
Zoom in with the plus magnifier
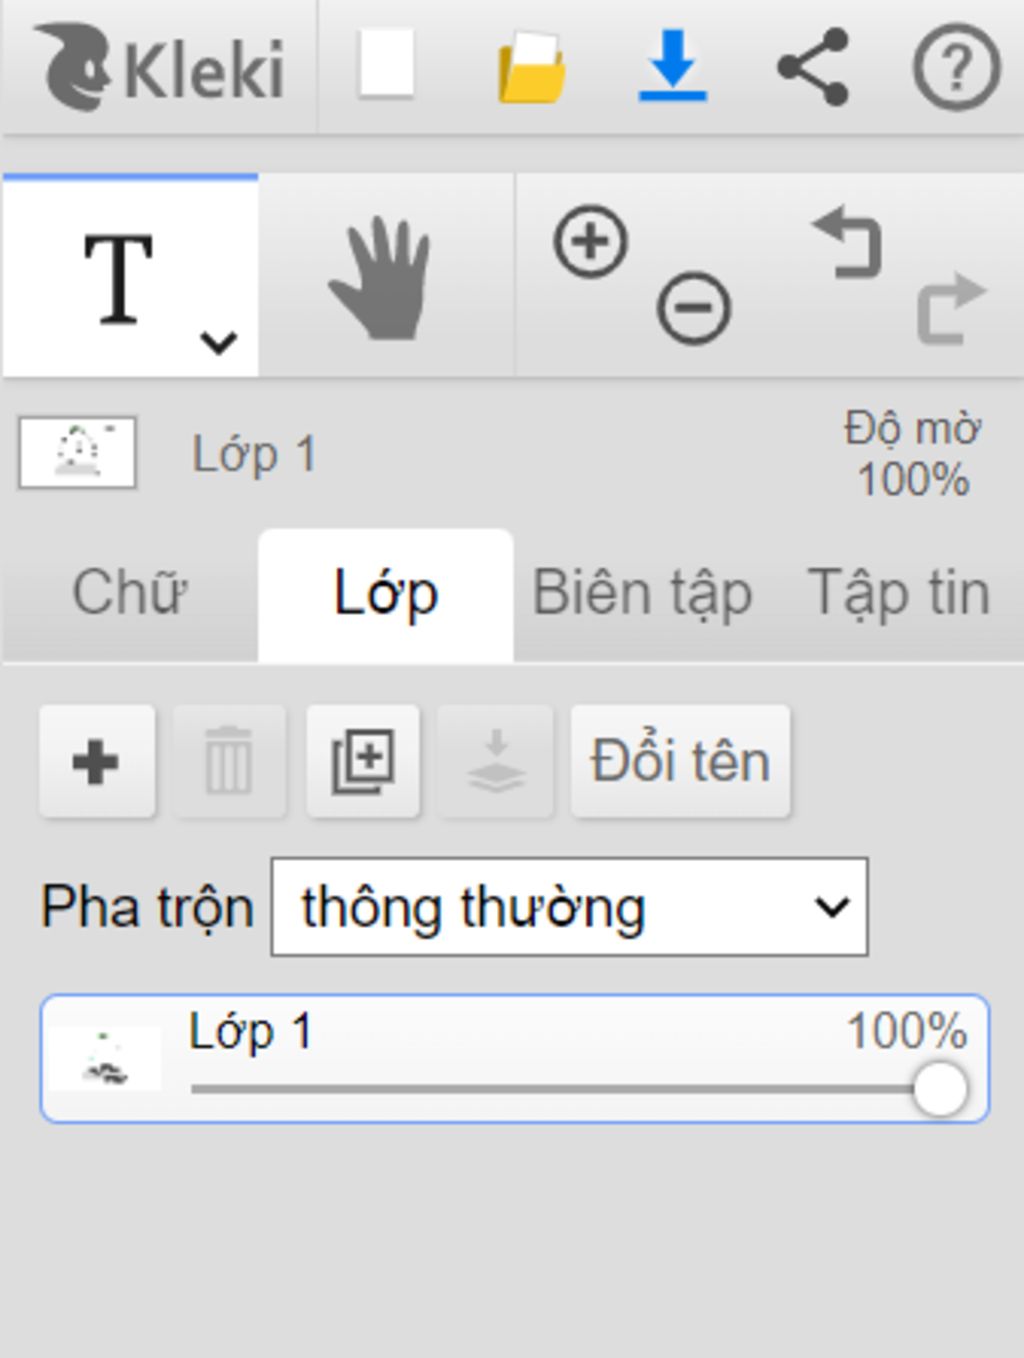(590, 241)
